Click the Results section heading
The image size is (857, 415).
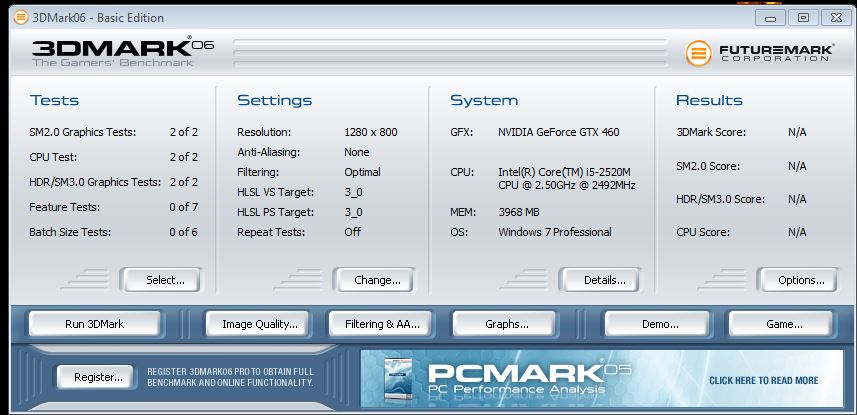click(709, 101)
